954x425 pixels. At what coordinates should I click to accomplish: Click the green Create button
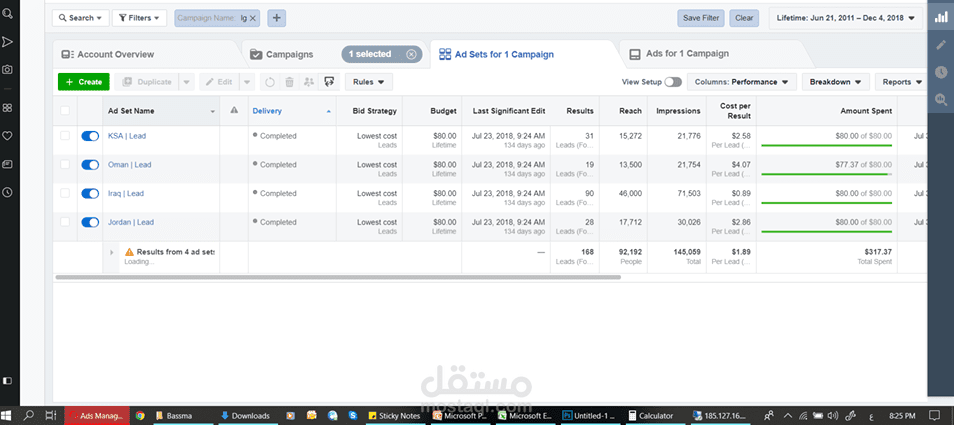click(x=84, y=82)
